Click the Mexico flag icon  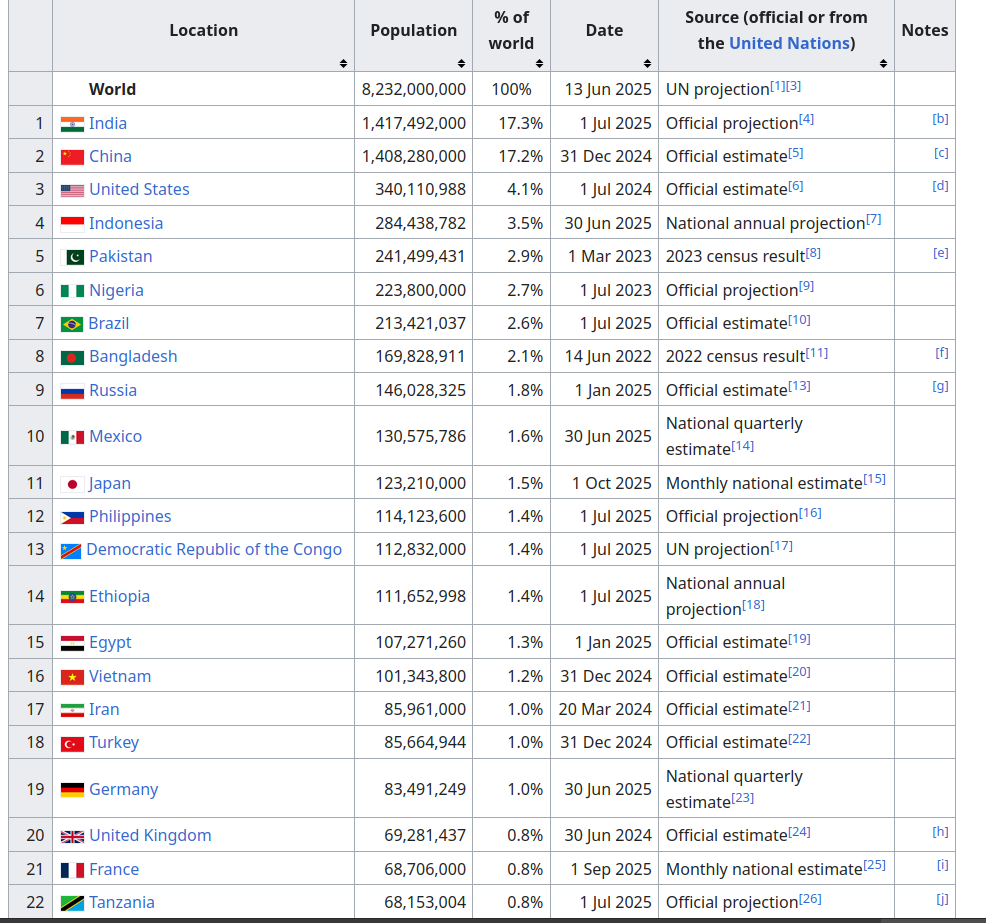click(72, 437)
